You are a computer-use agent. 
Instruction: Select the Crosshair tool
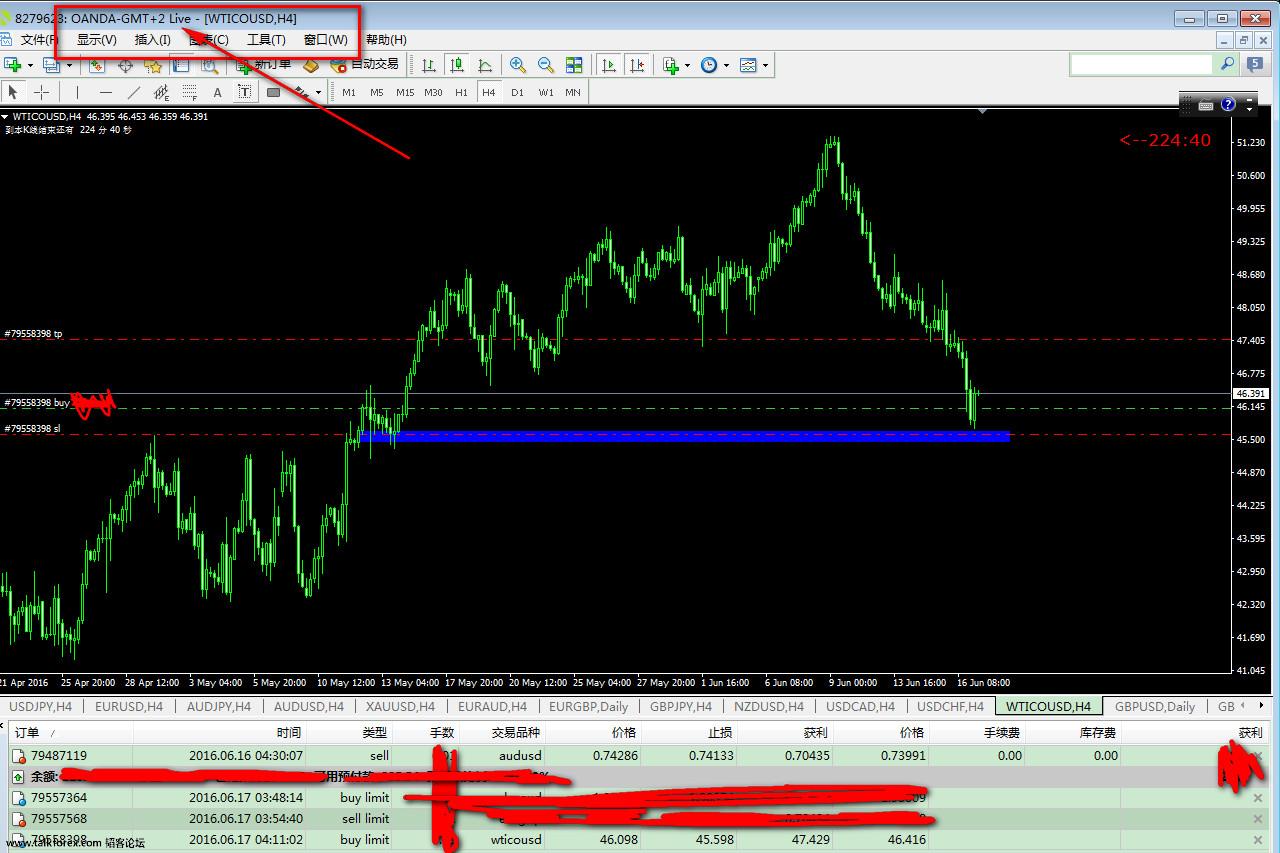(x=41, y=92)
